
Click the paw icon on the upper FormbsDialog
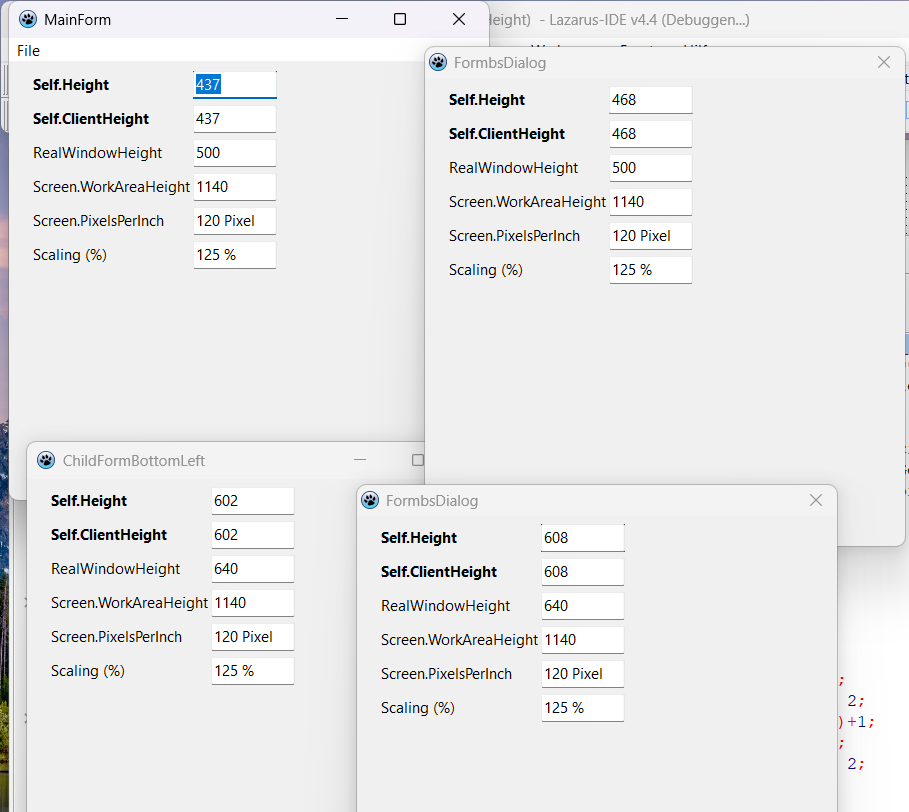(x=438, y=62)
